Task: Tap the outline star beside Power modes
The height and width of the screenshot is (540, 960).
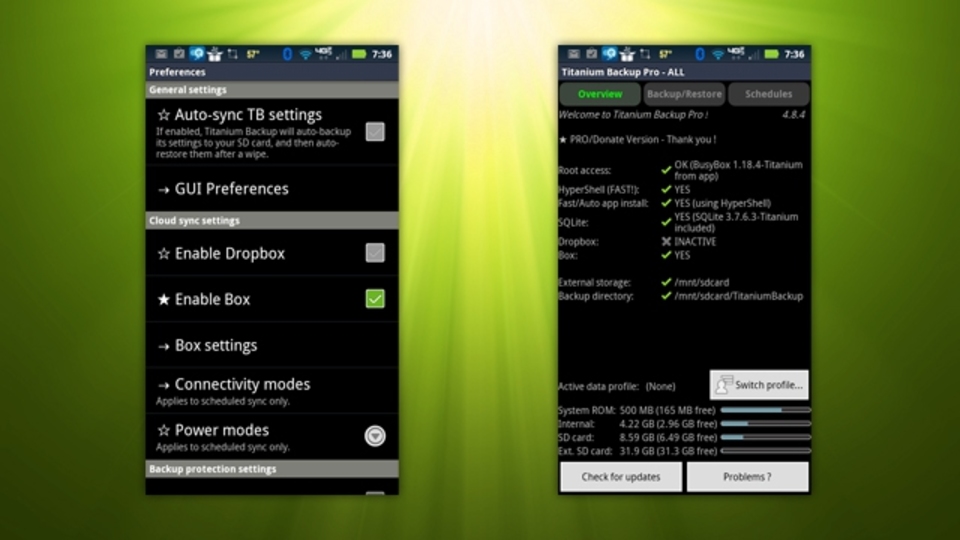Action: pyautogui.click(x=163, y=430)
